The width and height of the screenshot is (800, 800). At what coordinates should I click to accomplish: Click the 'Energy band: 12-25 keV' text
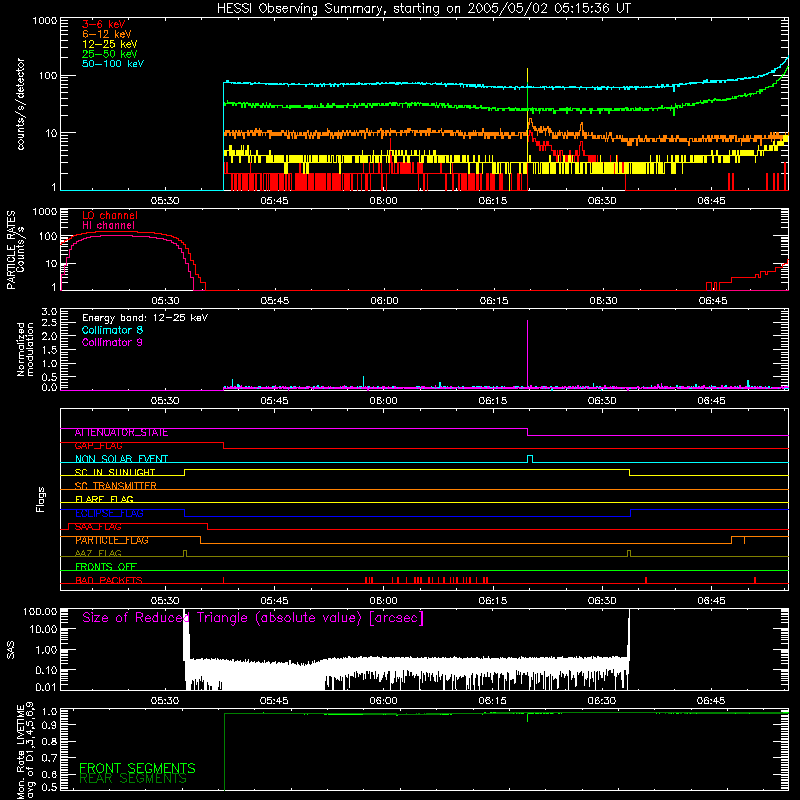click(x=145, y=318)
